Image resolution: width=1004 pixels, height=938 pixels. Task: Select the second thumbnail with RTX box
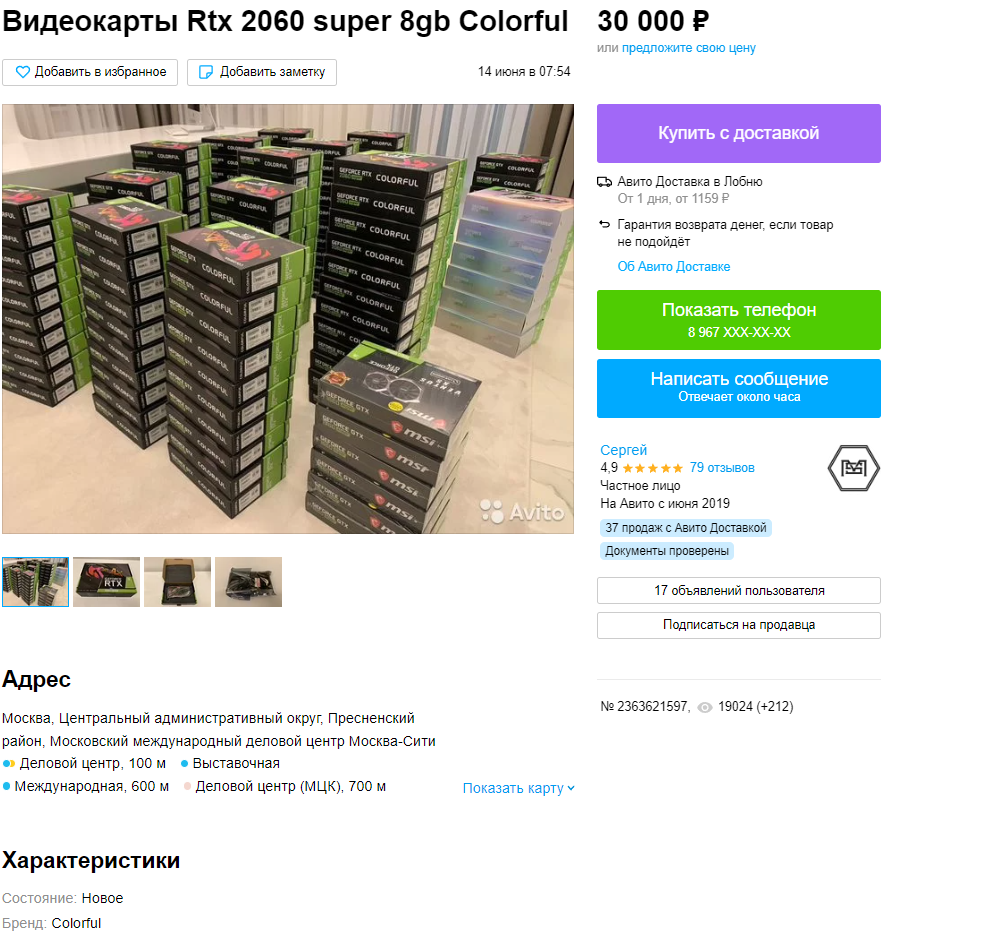click(x=106, y=582)
